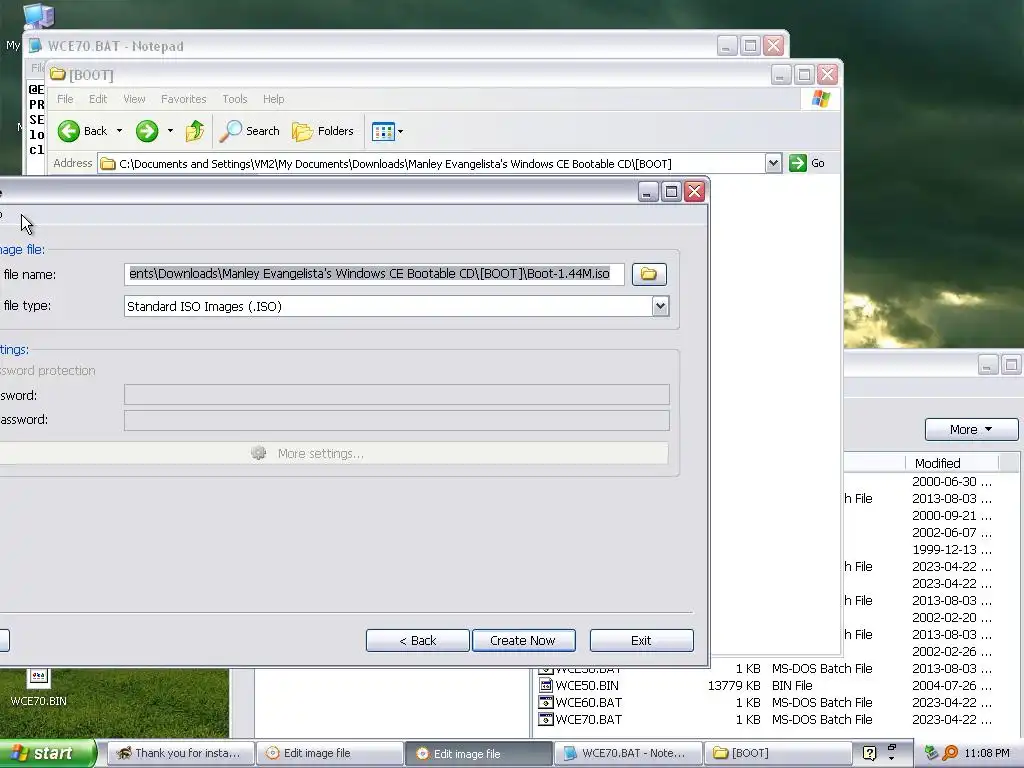Click the 2000-06-30 modified date cell

tap(952, 482)
